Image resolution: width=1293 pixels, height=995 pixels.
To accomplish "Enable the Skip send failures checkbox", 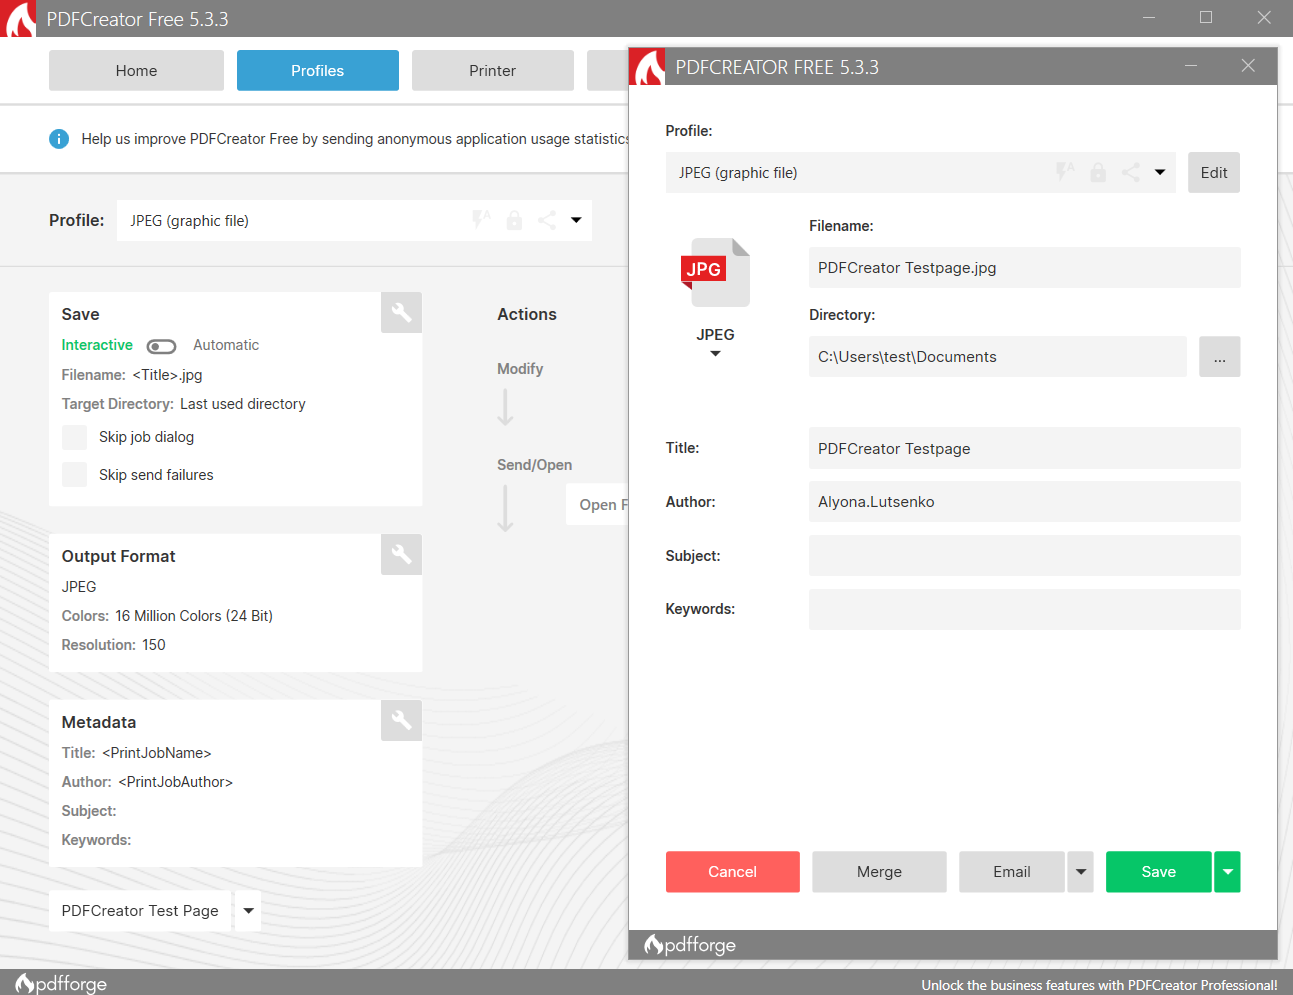I will 74,474.
